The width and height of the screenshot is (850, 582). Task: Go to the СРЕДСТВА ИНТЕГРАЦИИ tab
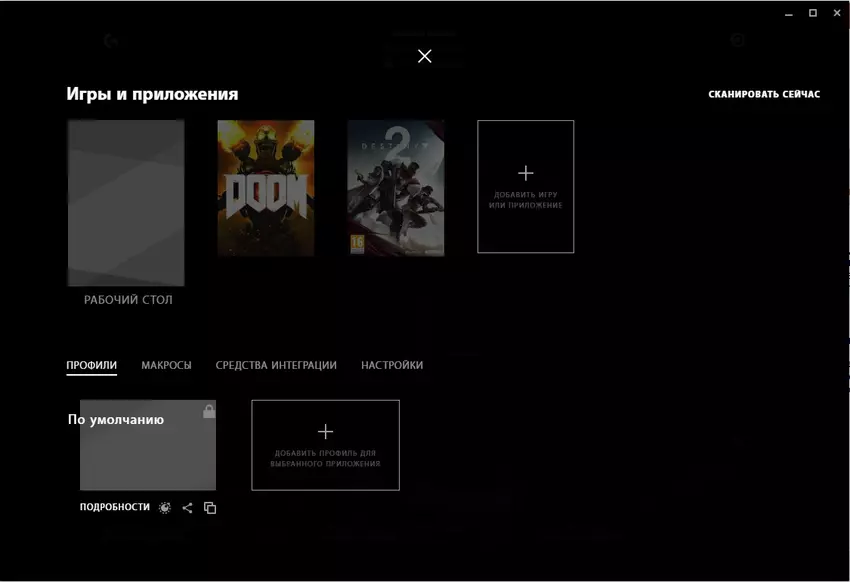[x=276, y=365]
